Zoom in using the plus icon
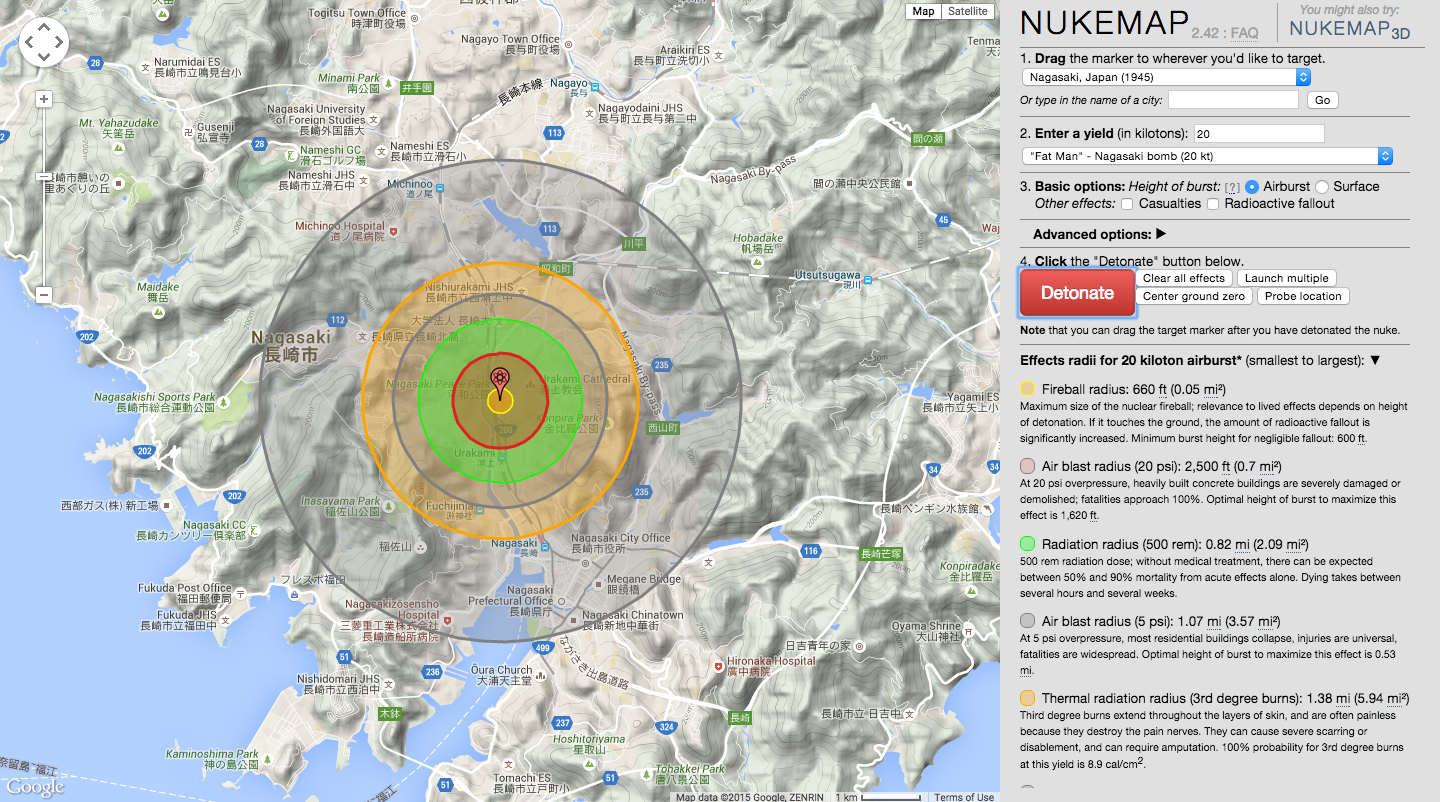 [42, 100]
